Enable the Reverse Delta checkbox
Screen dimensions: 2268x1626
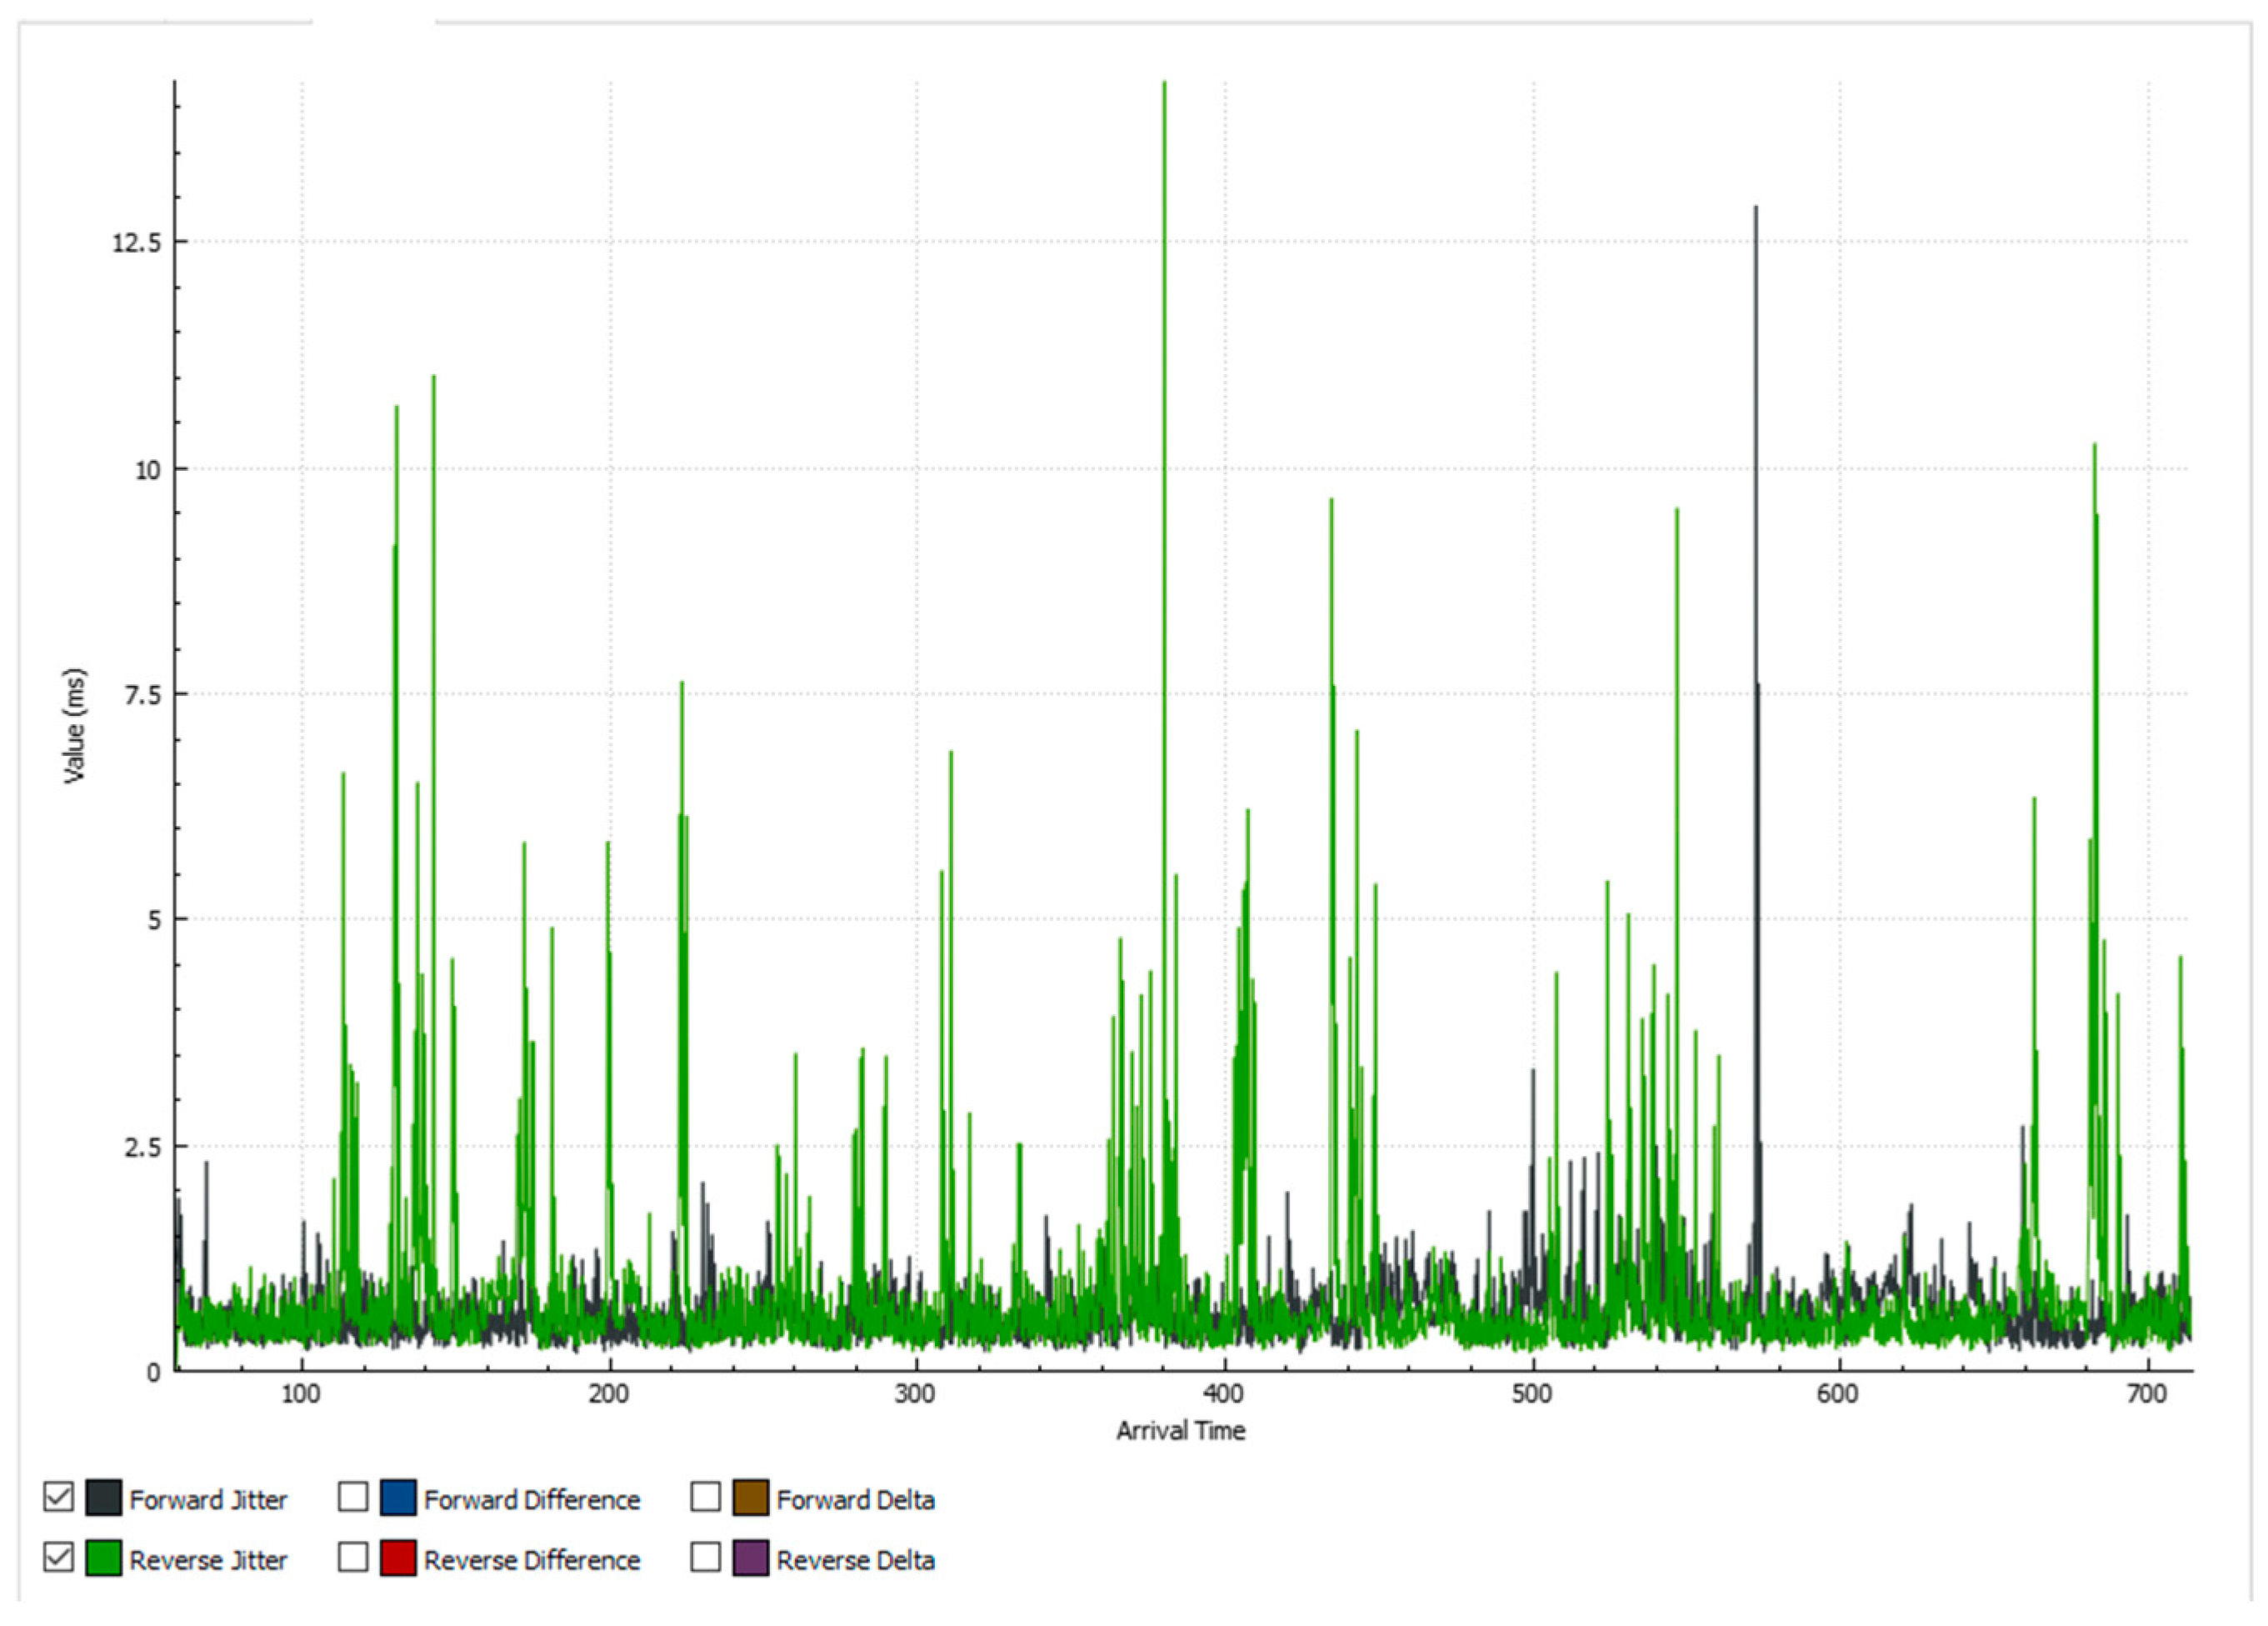tap(705, 1557)
